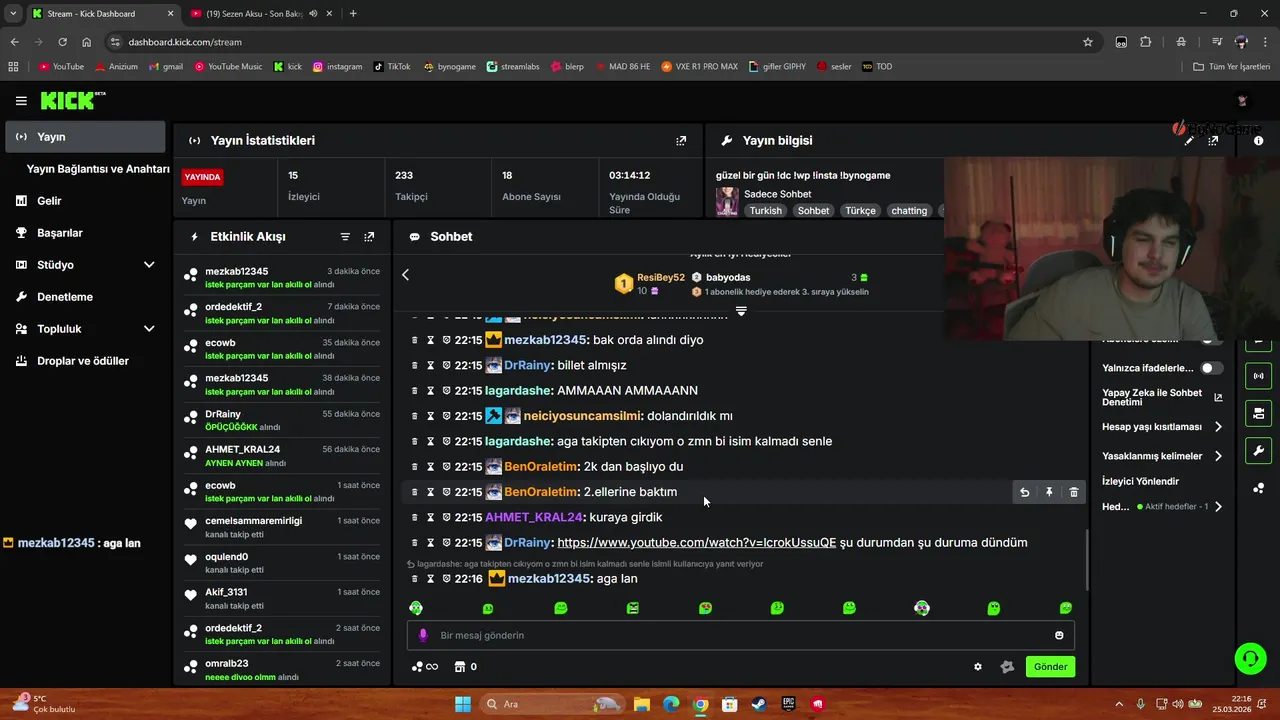This screenshot has width=1280, height=720.
Task: Click the 'AHMET_KRAL24' activity feed entry
Action: [282, 455]
